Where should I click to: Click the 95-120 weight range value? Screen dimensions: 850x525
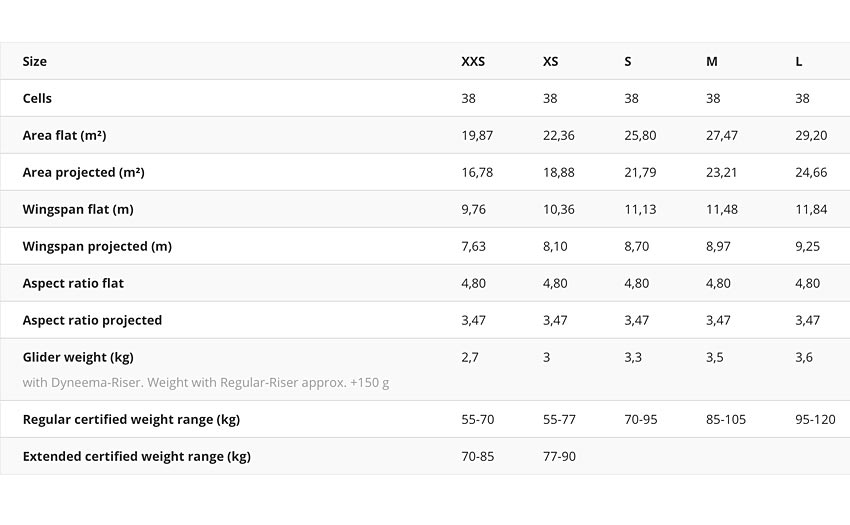point(815,419)
